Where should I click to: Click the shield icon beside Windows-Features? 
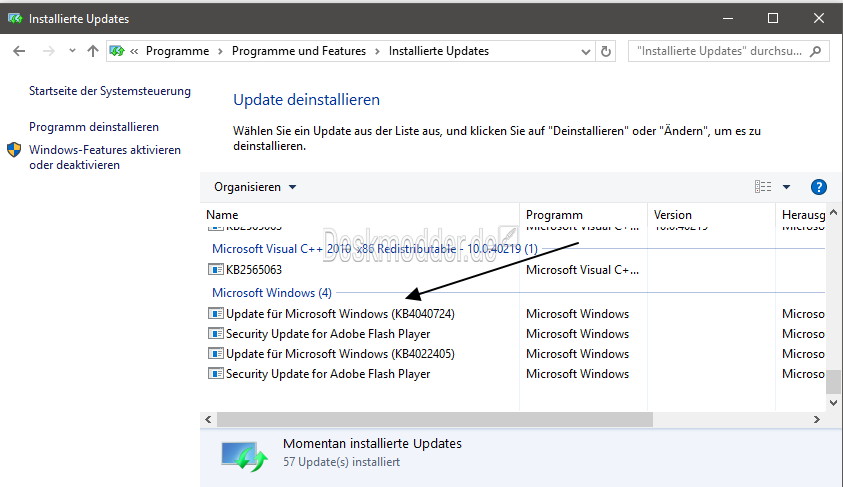click(14, 150)
